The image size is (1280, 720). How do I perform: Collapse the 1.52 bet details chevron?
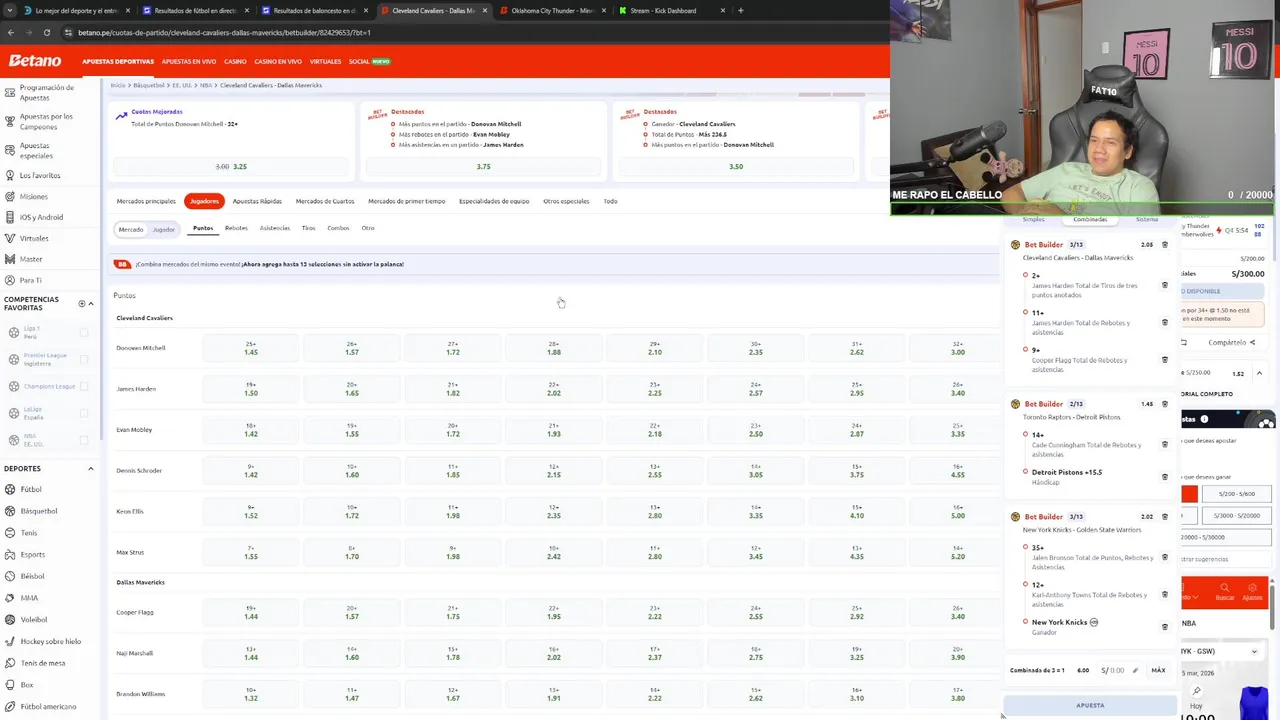pyautogui.click(x=1259, y=373)
